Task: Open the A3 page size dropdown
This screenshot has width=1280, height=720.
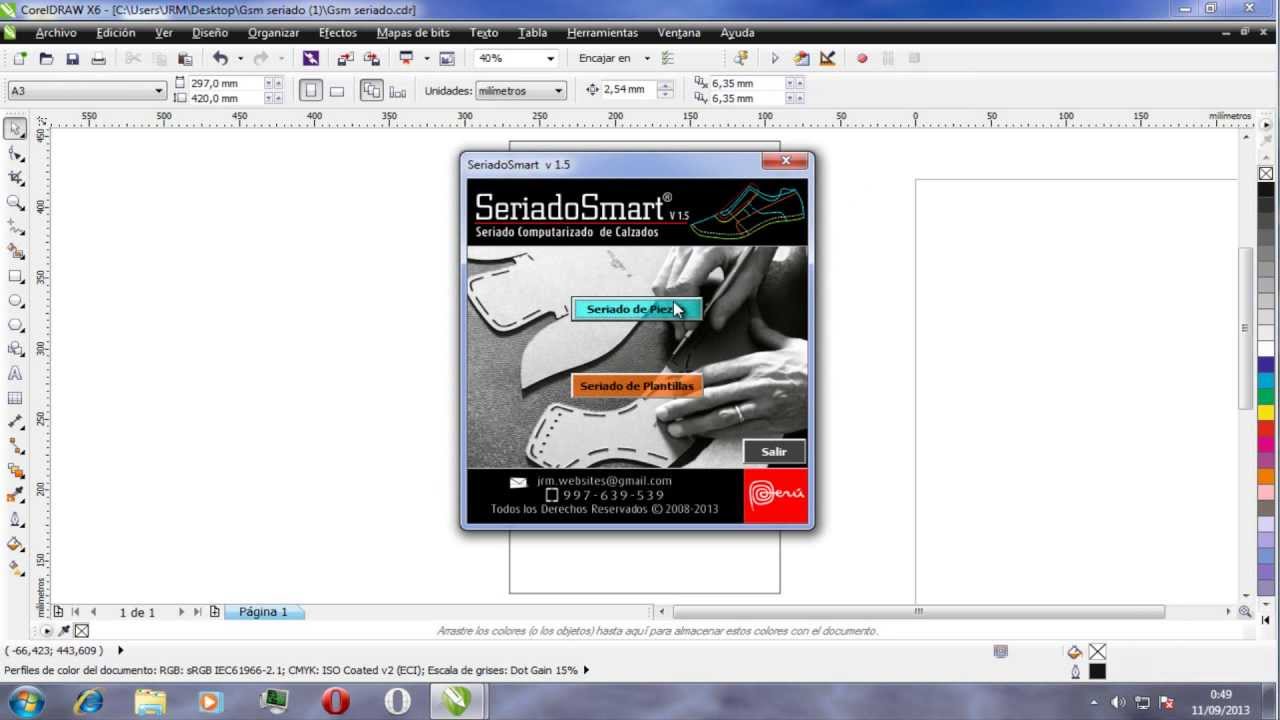Action: 158,91
